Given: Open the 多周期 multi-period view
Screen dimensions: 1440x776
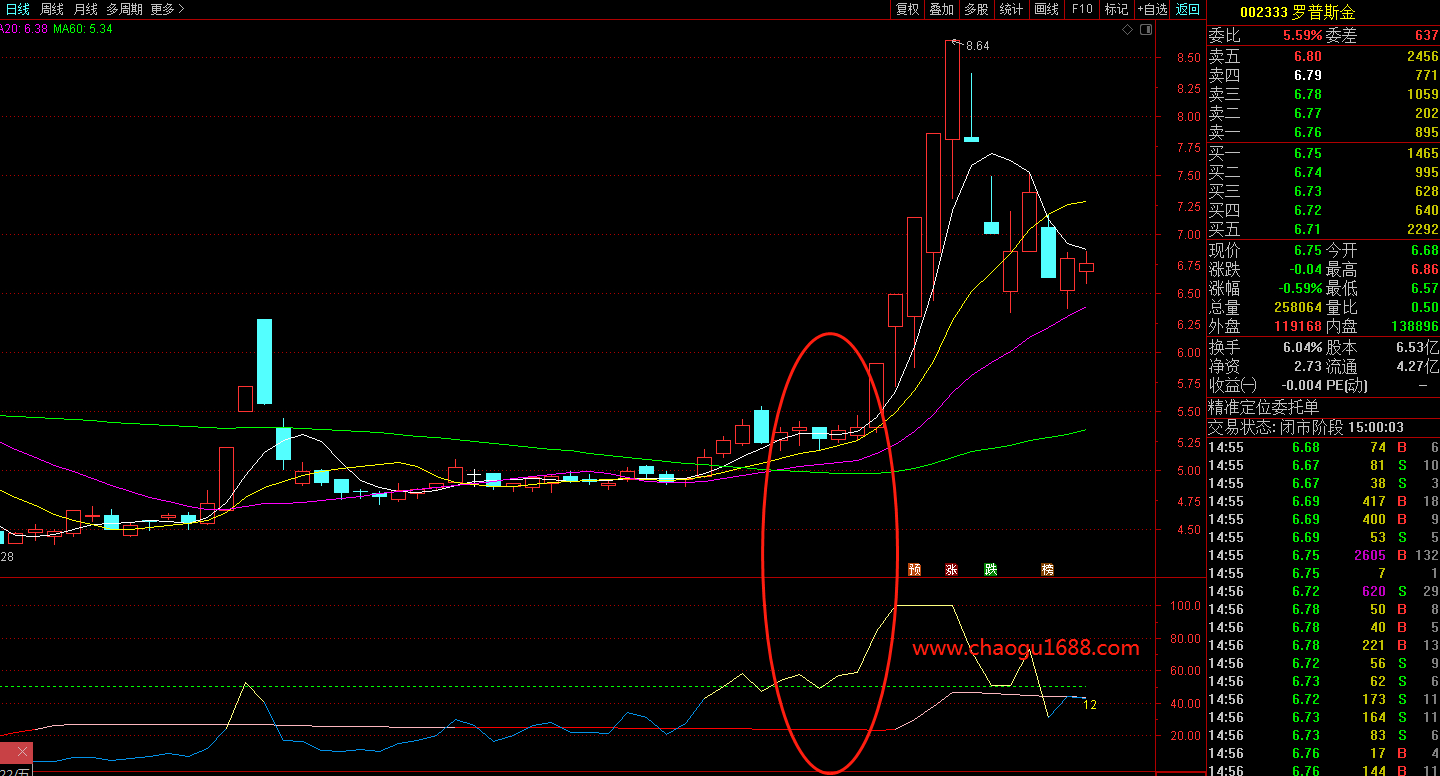Looking at the screenshot, I should (124, 9).
